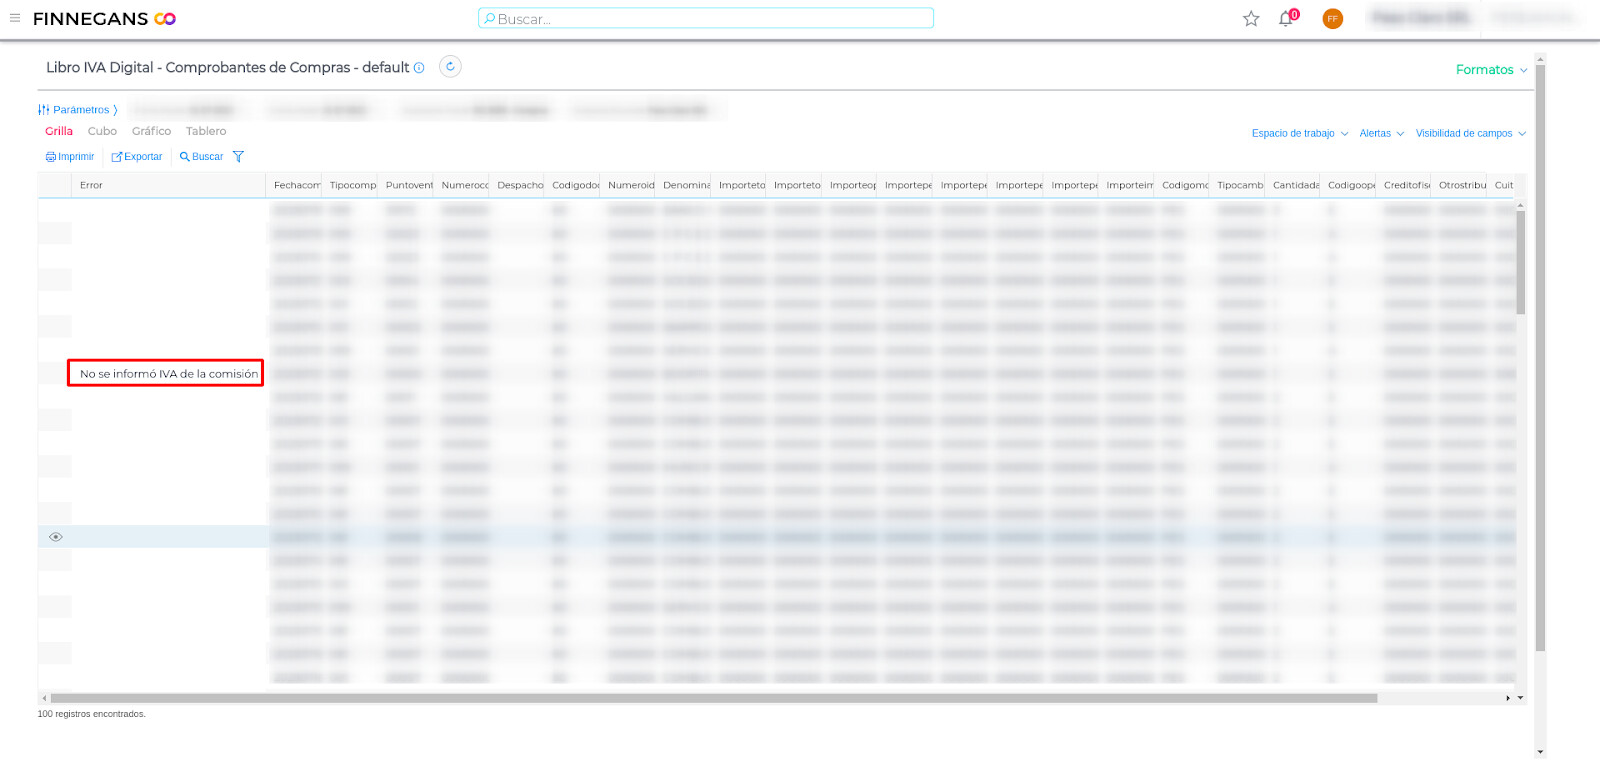Open the Espacio de trabajo dropdown

click(1299, 133)
